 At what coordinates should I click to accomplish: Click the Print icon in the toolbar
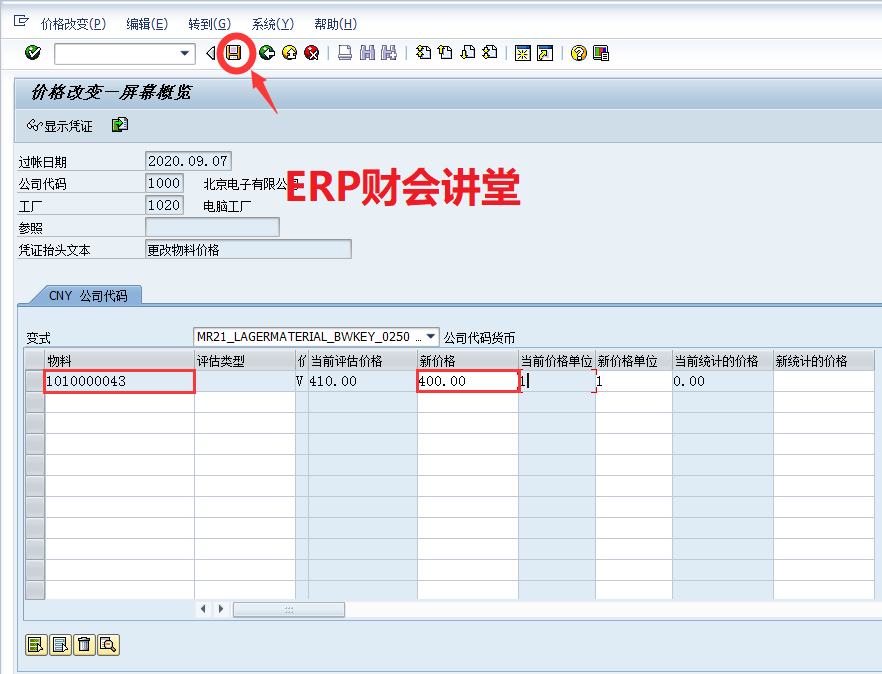[344, 53]
